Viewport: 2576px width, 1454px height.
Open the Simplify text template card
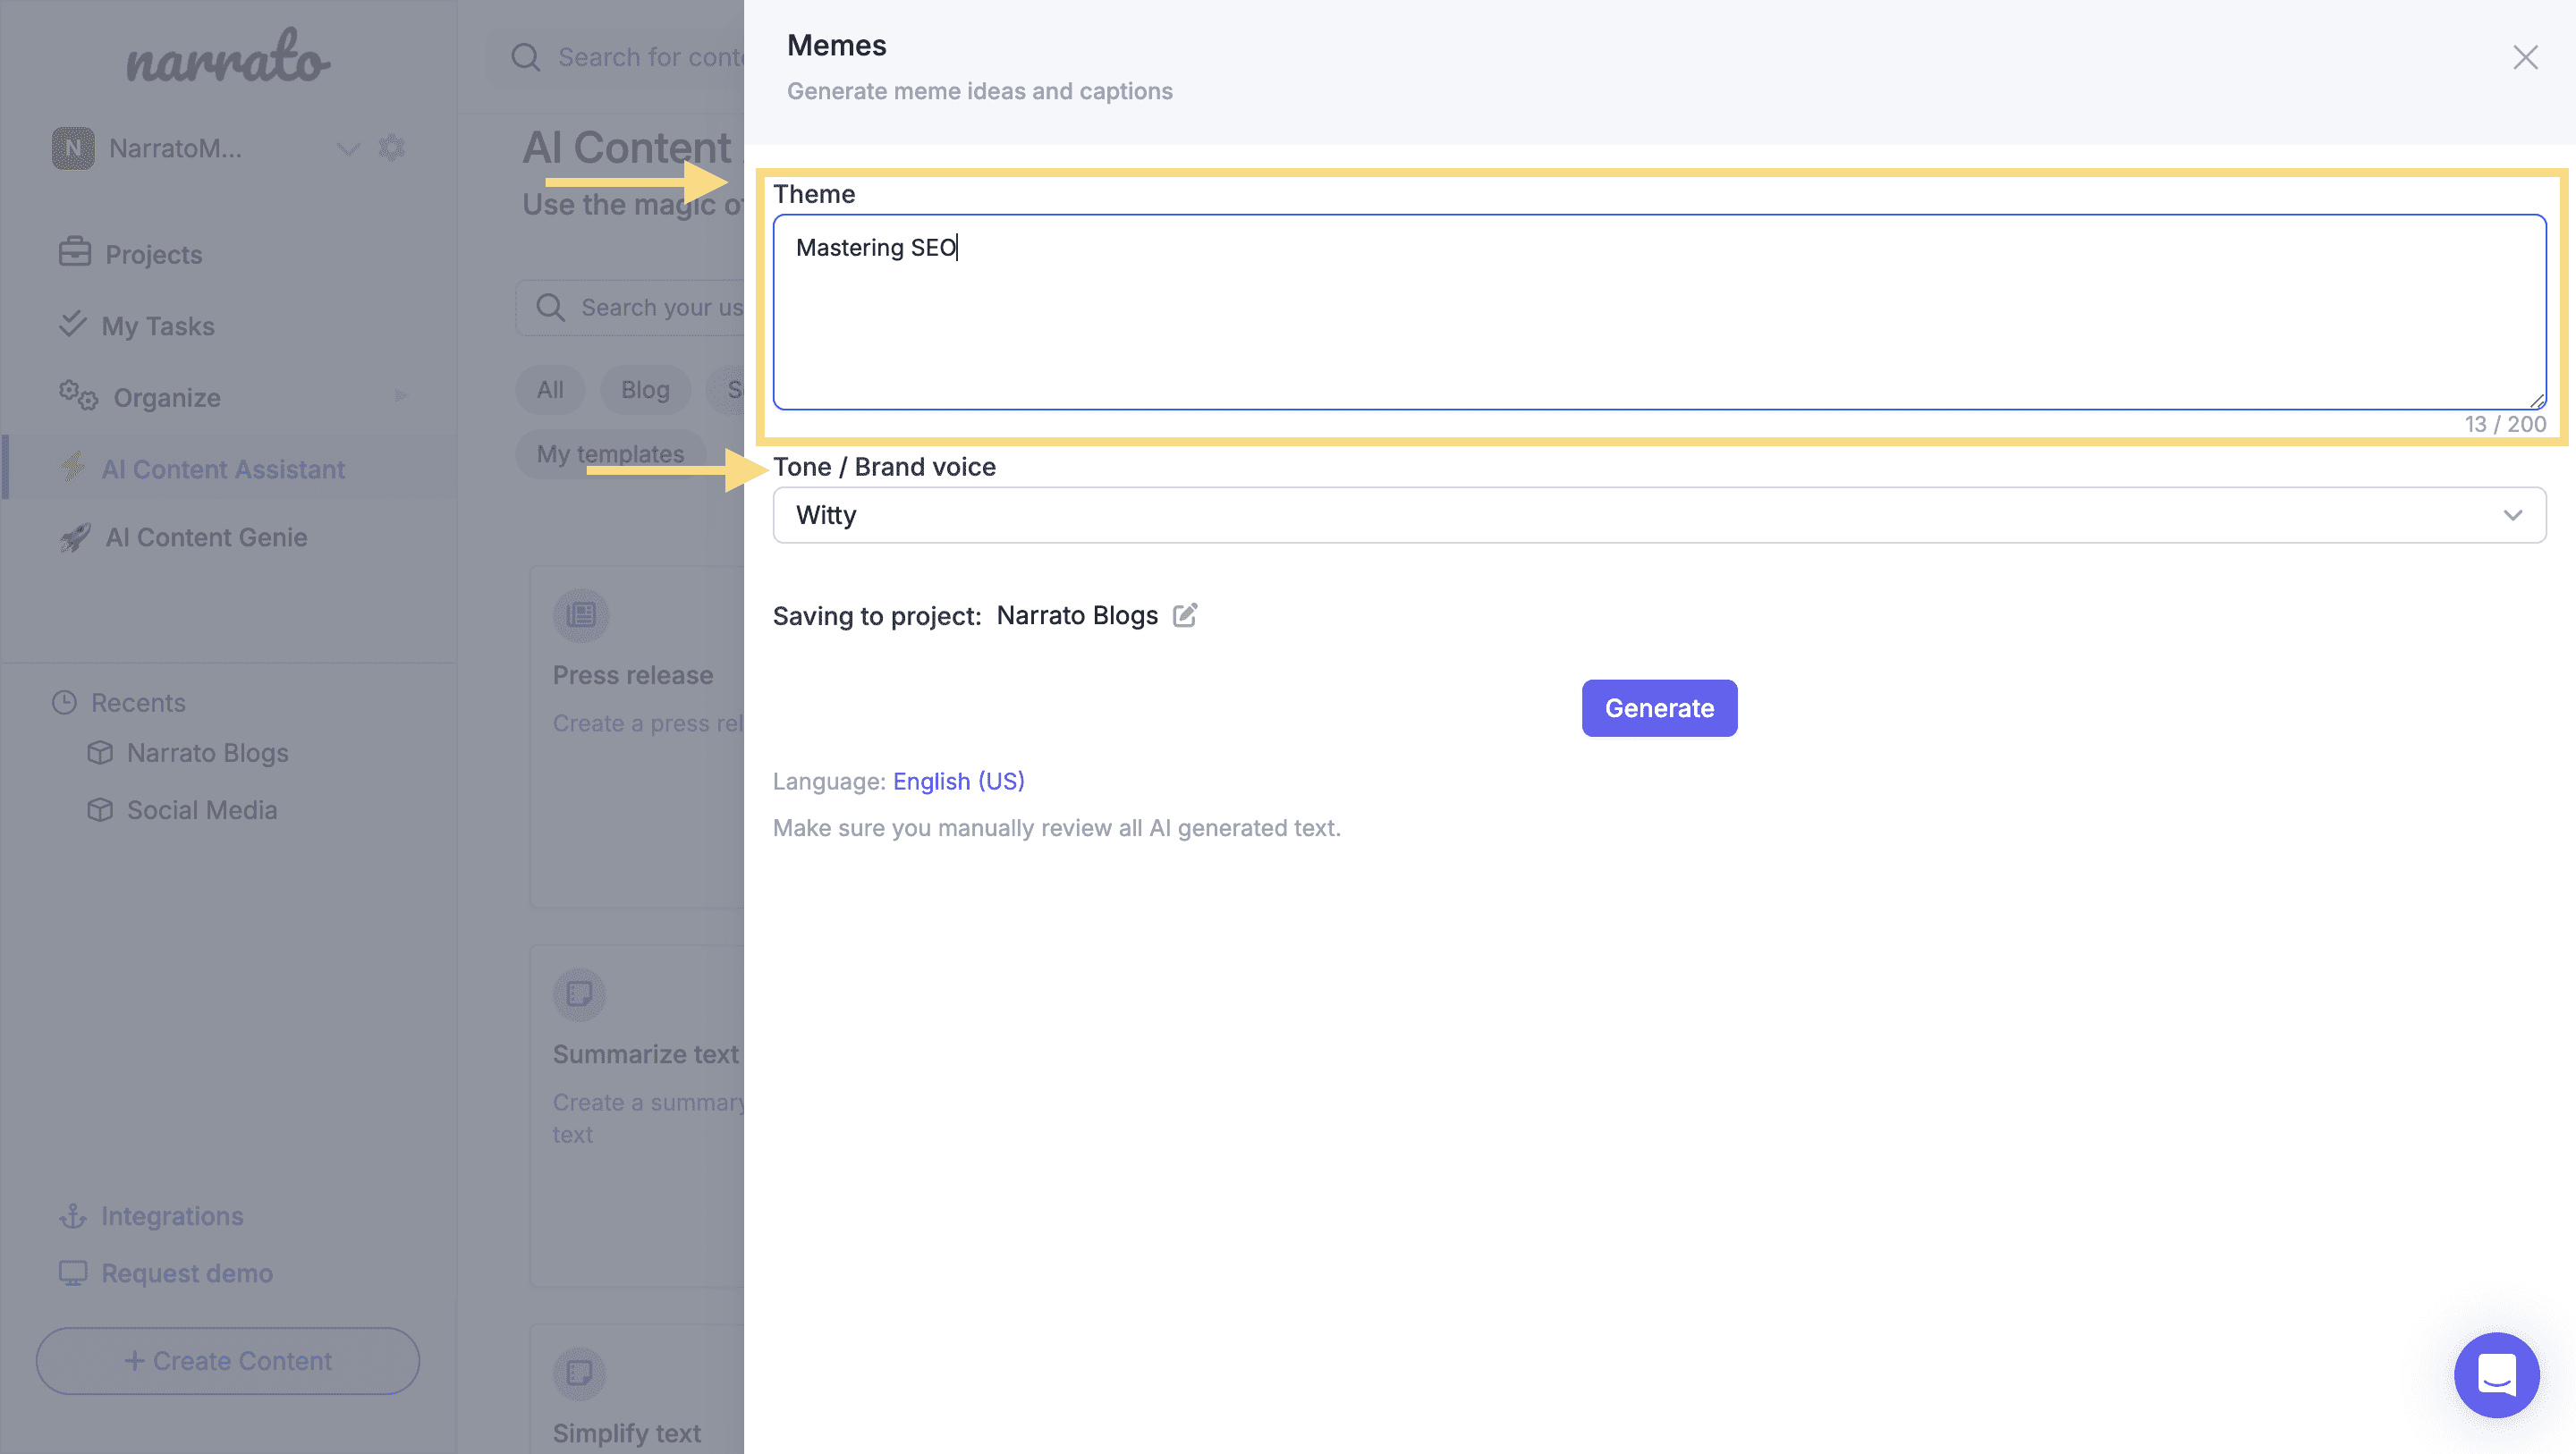point(637,1390)
